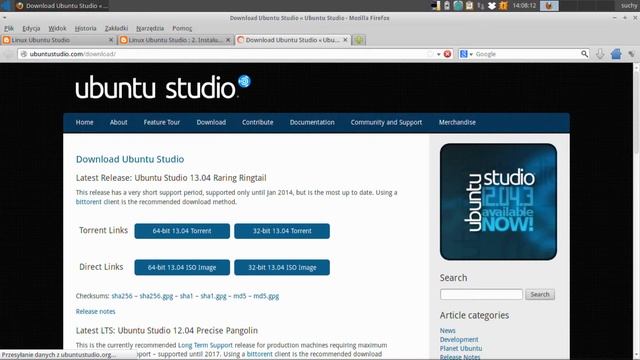Open the sha1.gpg checksum link

pos(213,296)
